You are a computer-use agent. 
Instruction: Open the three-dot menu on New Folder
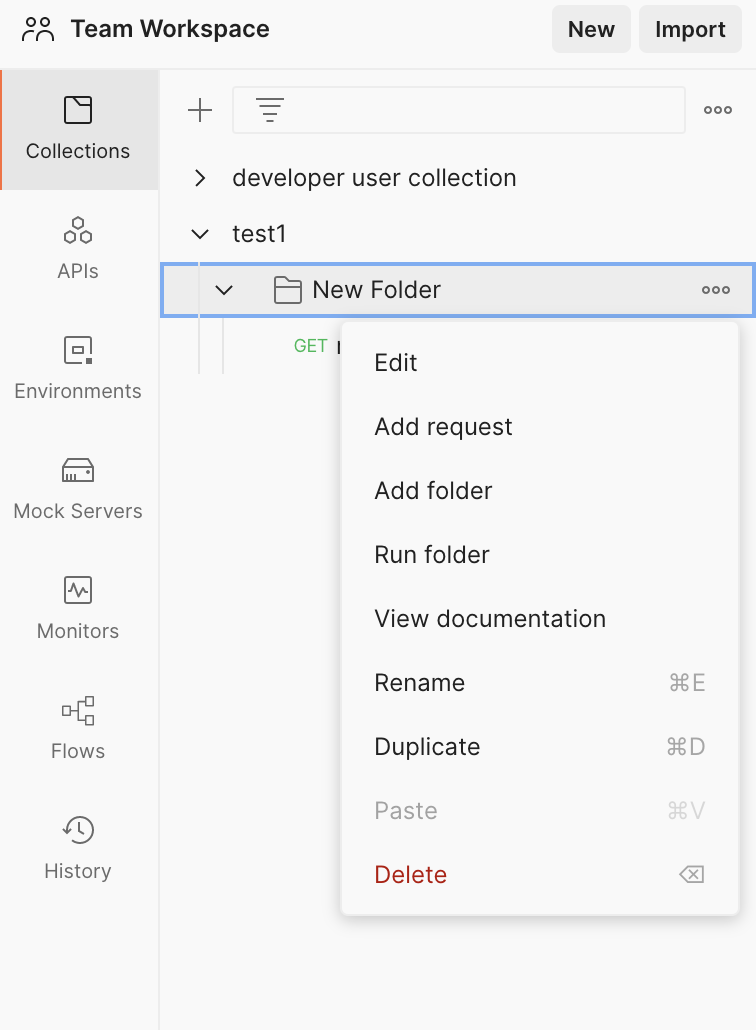click(x=716, y=290)
